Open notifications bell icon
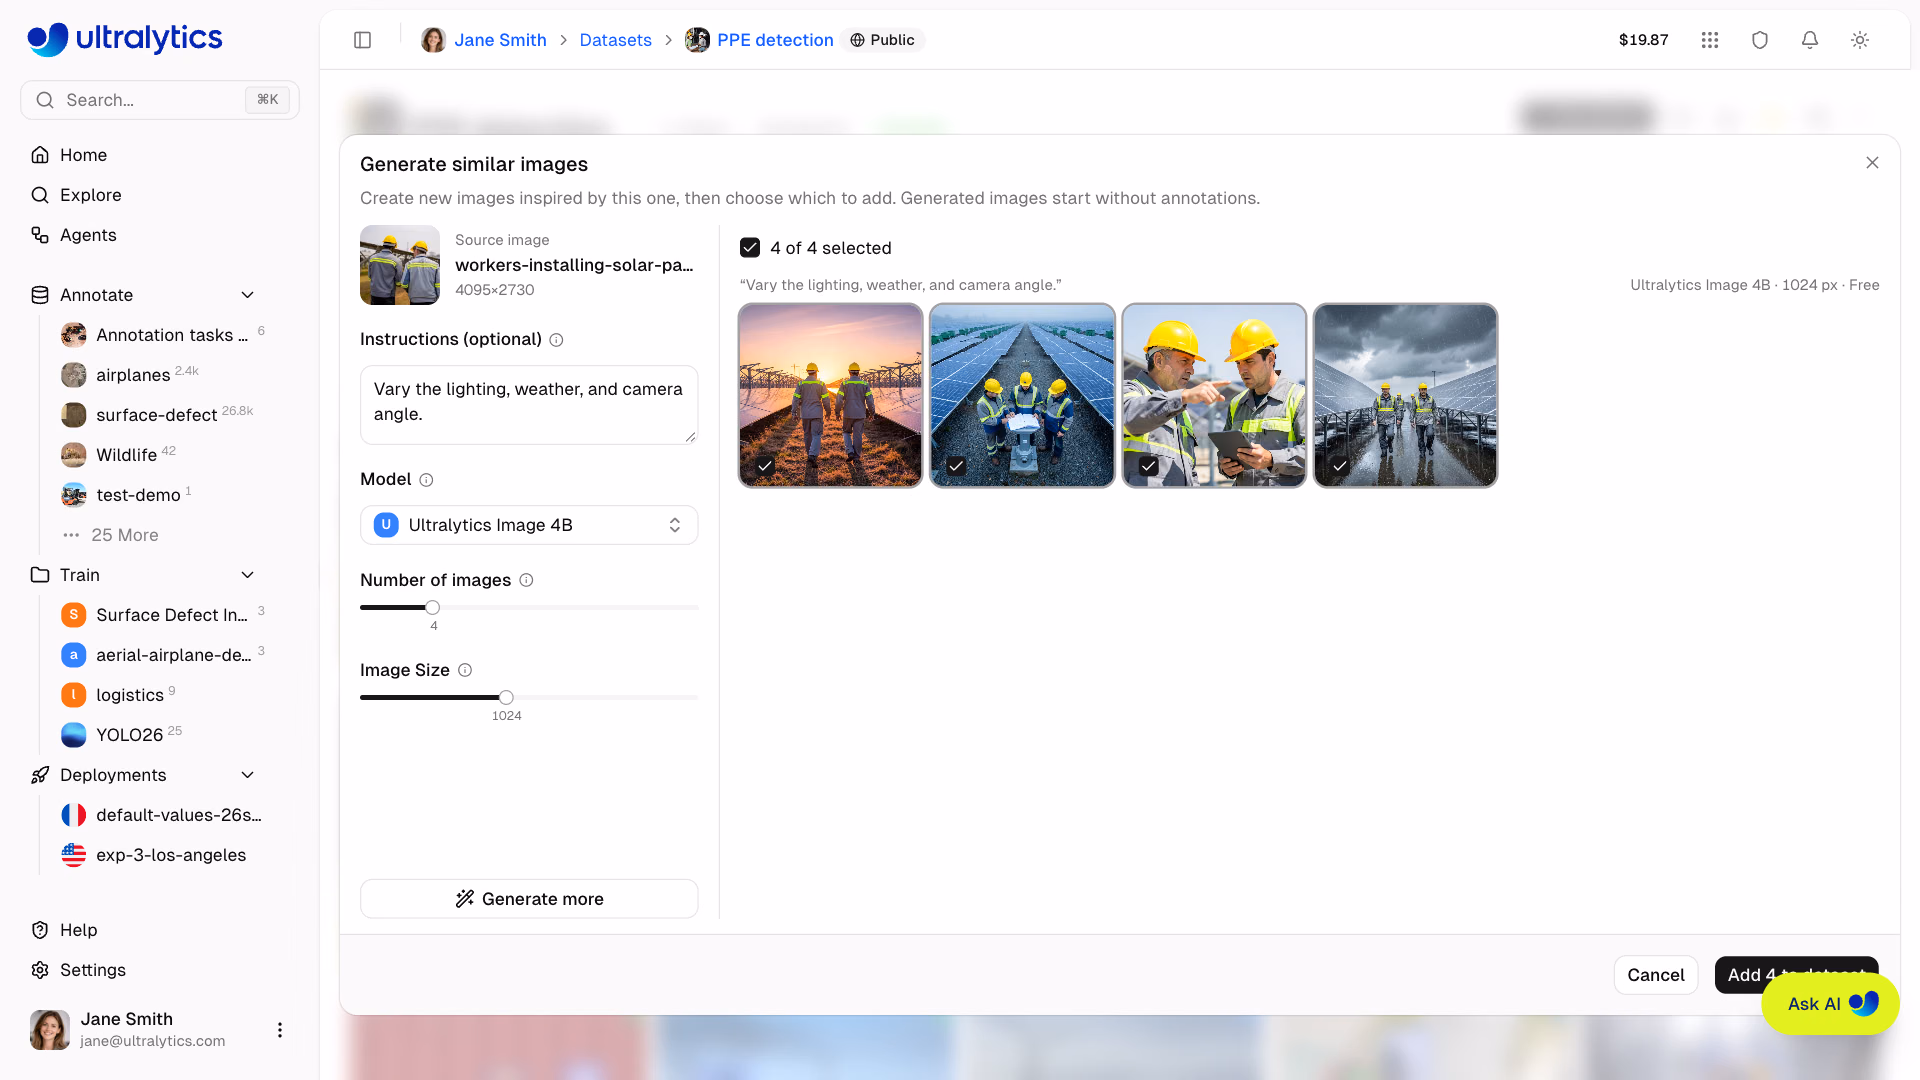Image resolution: width=1920 pixels, height=1080 pixels. (1810, 40)
